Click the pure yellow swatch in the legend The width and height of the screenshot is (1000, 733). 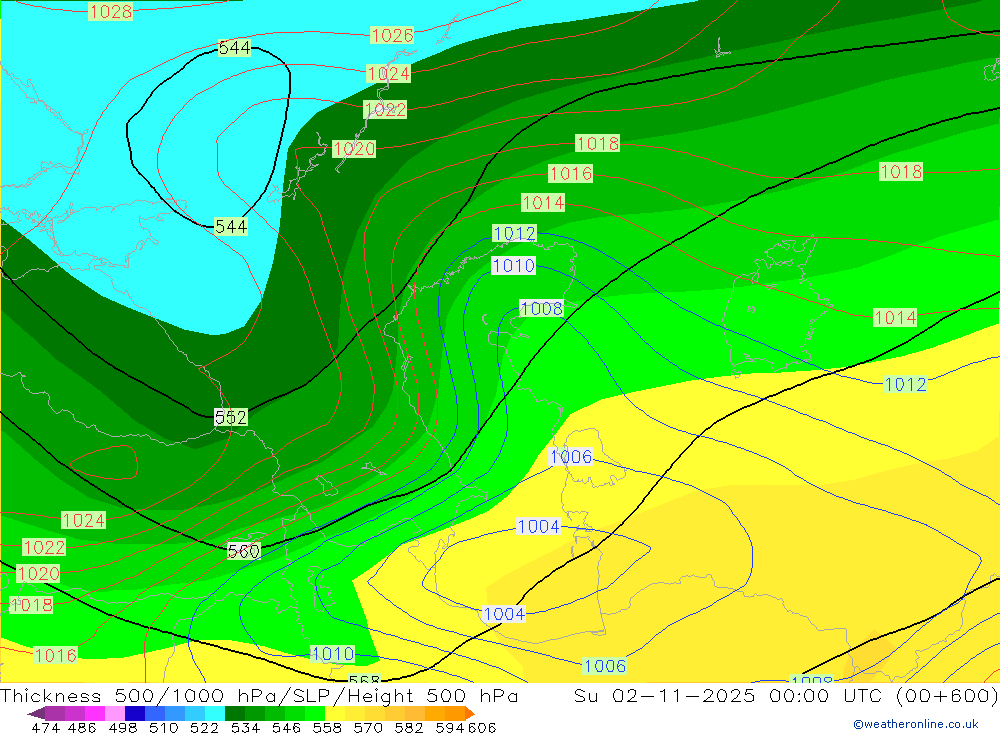click(x=335, y=713)
